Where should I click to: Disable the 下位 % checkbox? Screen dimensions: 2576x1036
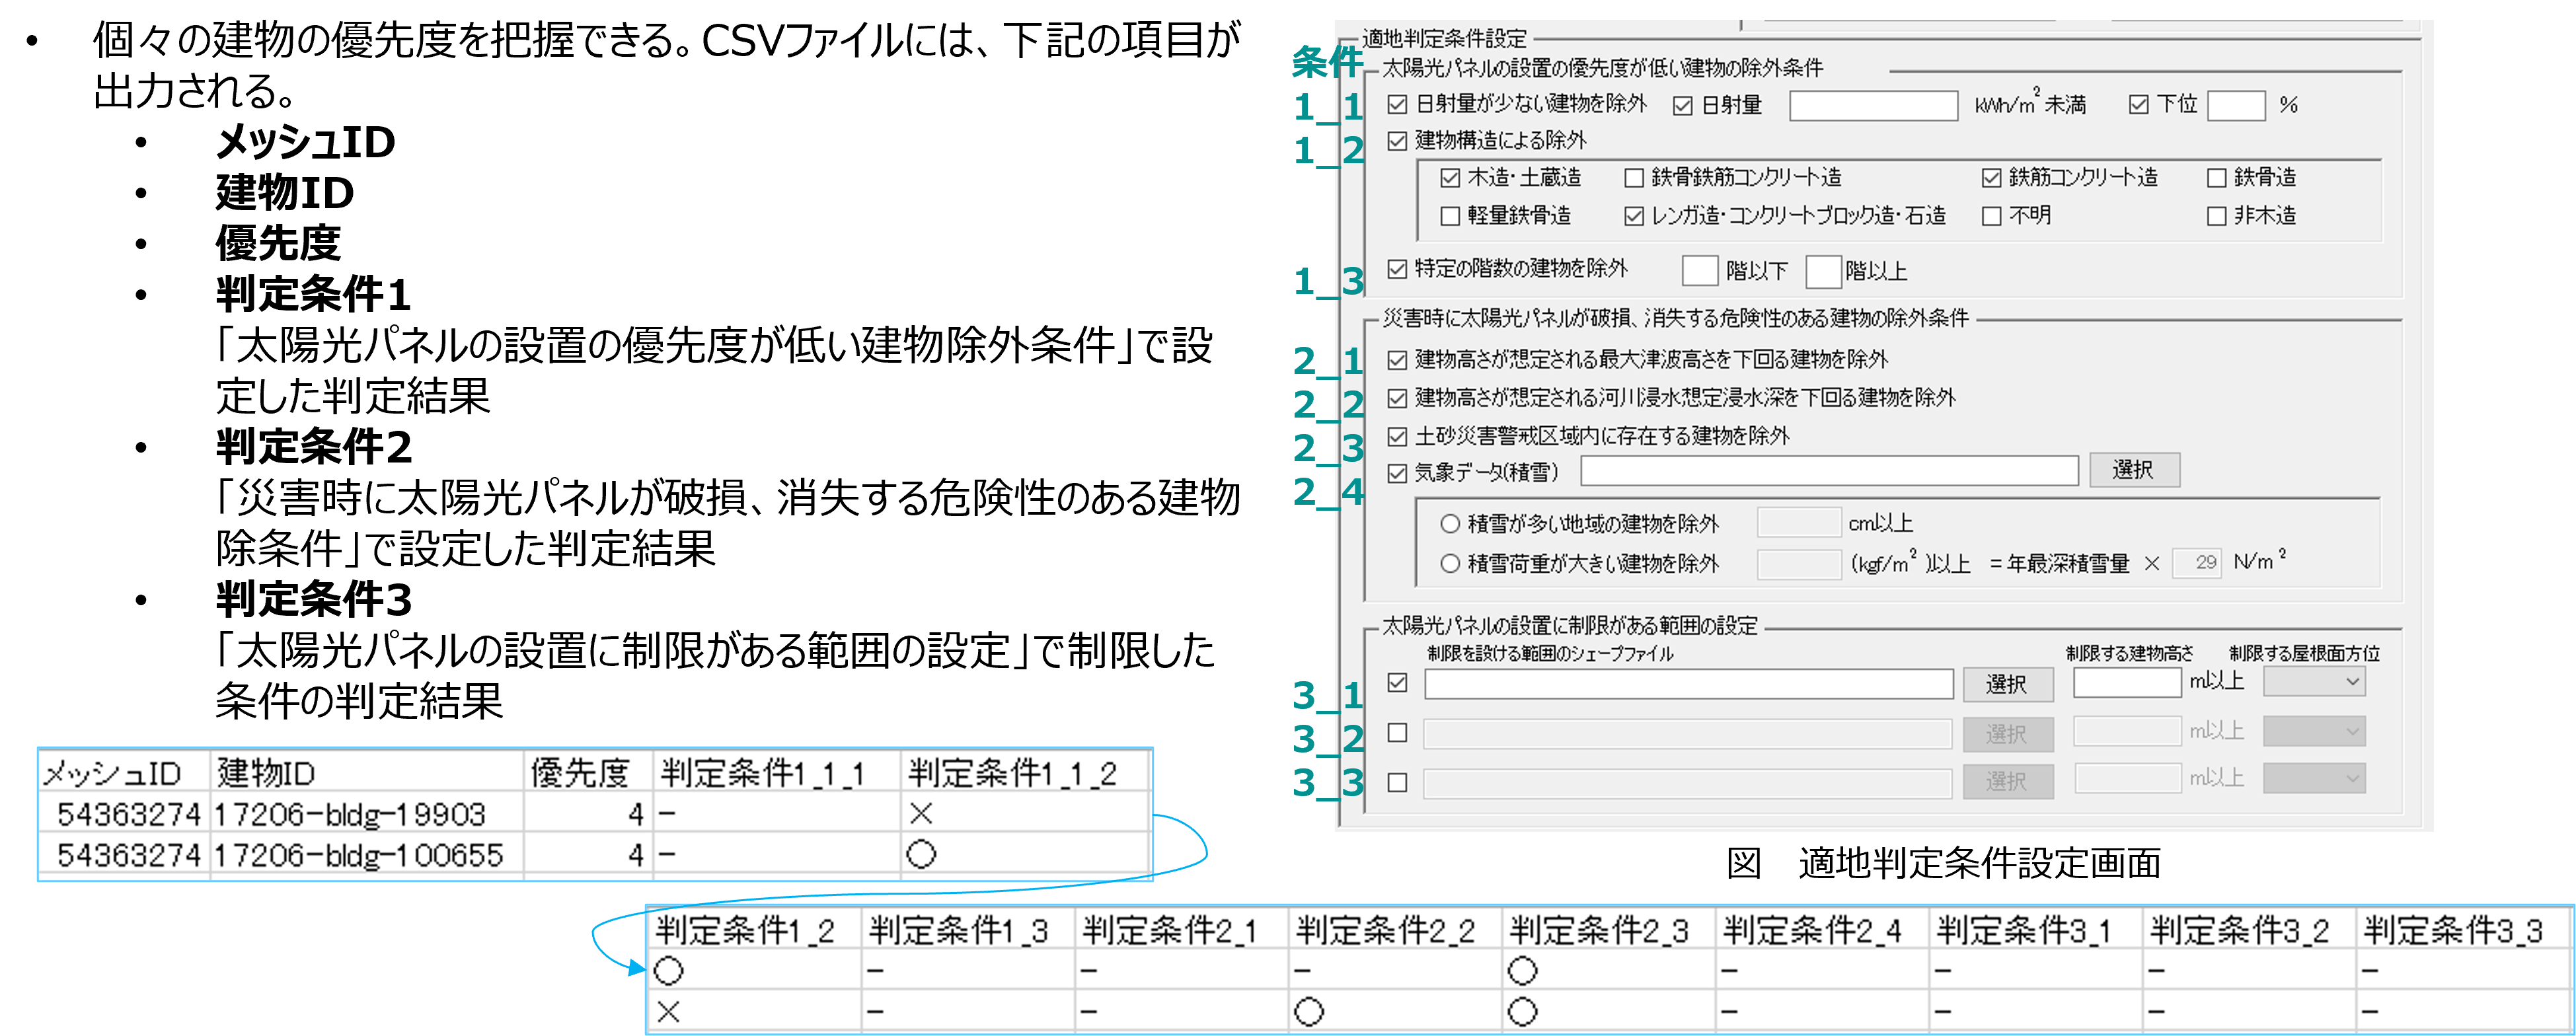[x=2139, y=104]
